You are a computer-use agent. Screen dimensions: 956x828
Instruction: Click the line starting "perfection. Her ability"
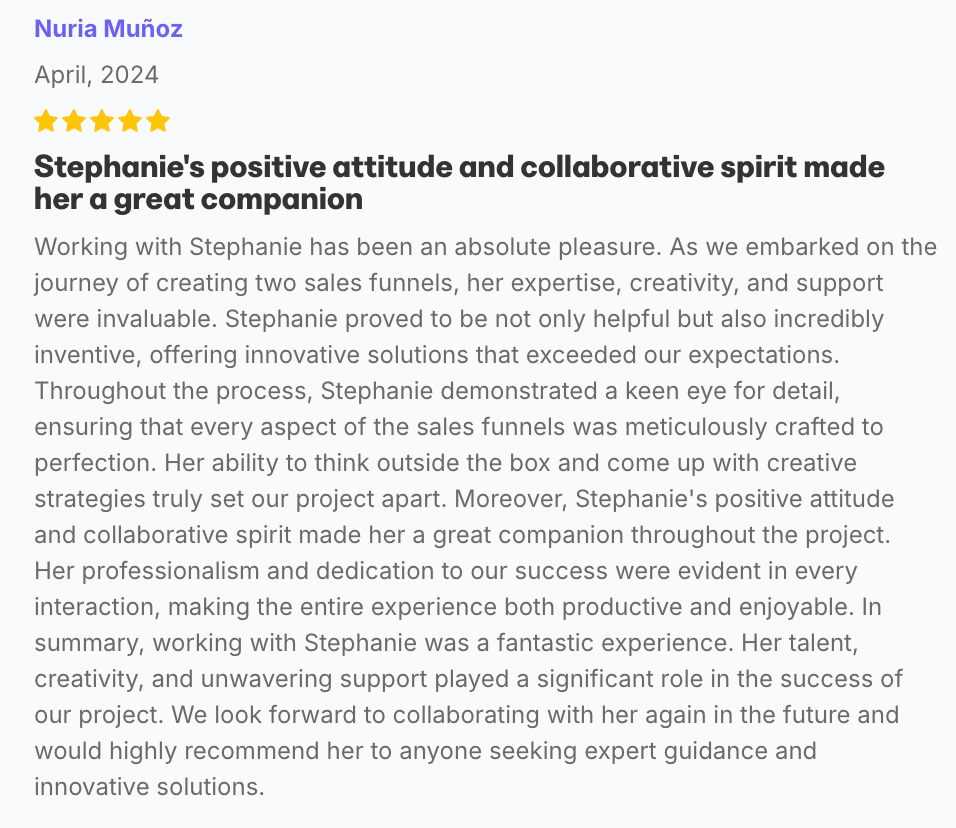(445, 463)
